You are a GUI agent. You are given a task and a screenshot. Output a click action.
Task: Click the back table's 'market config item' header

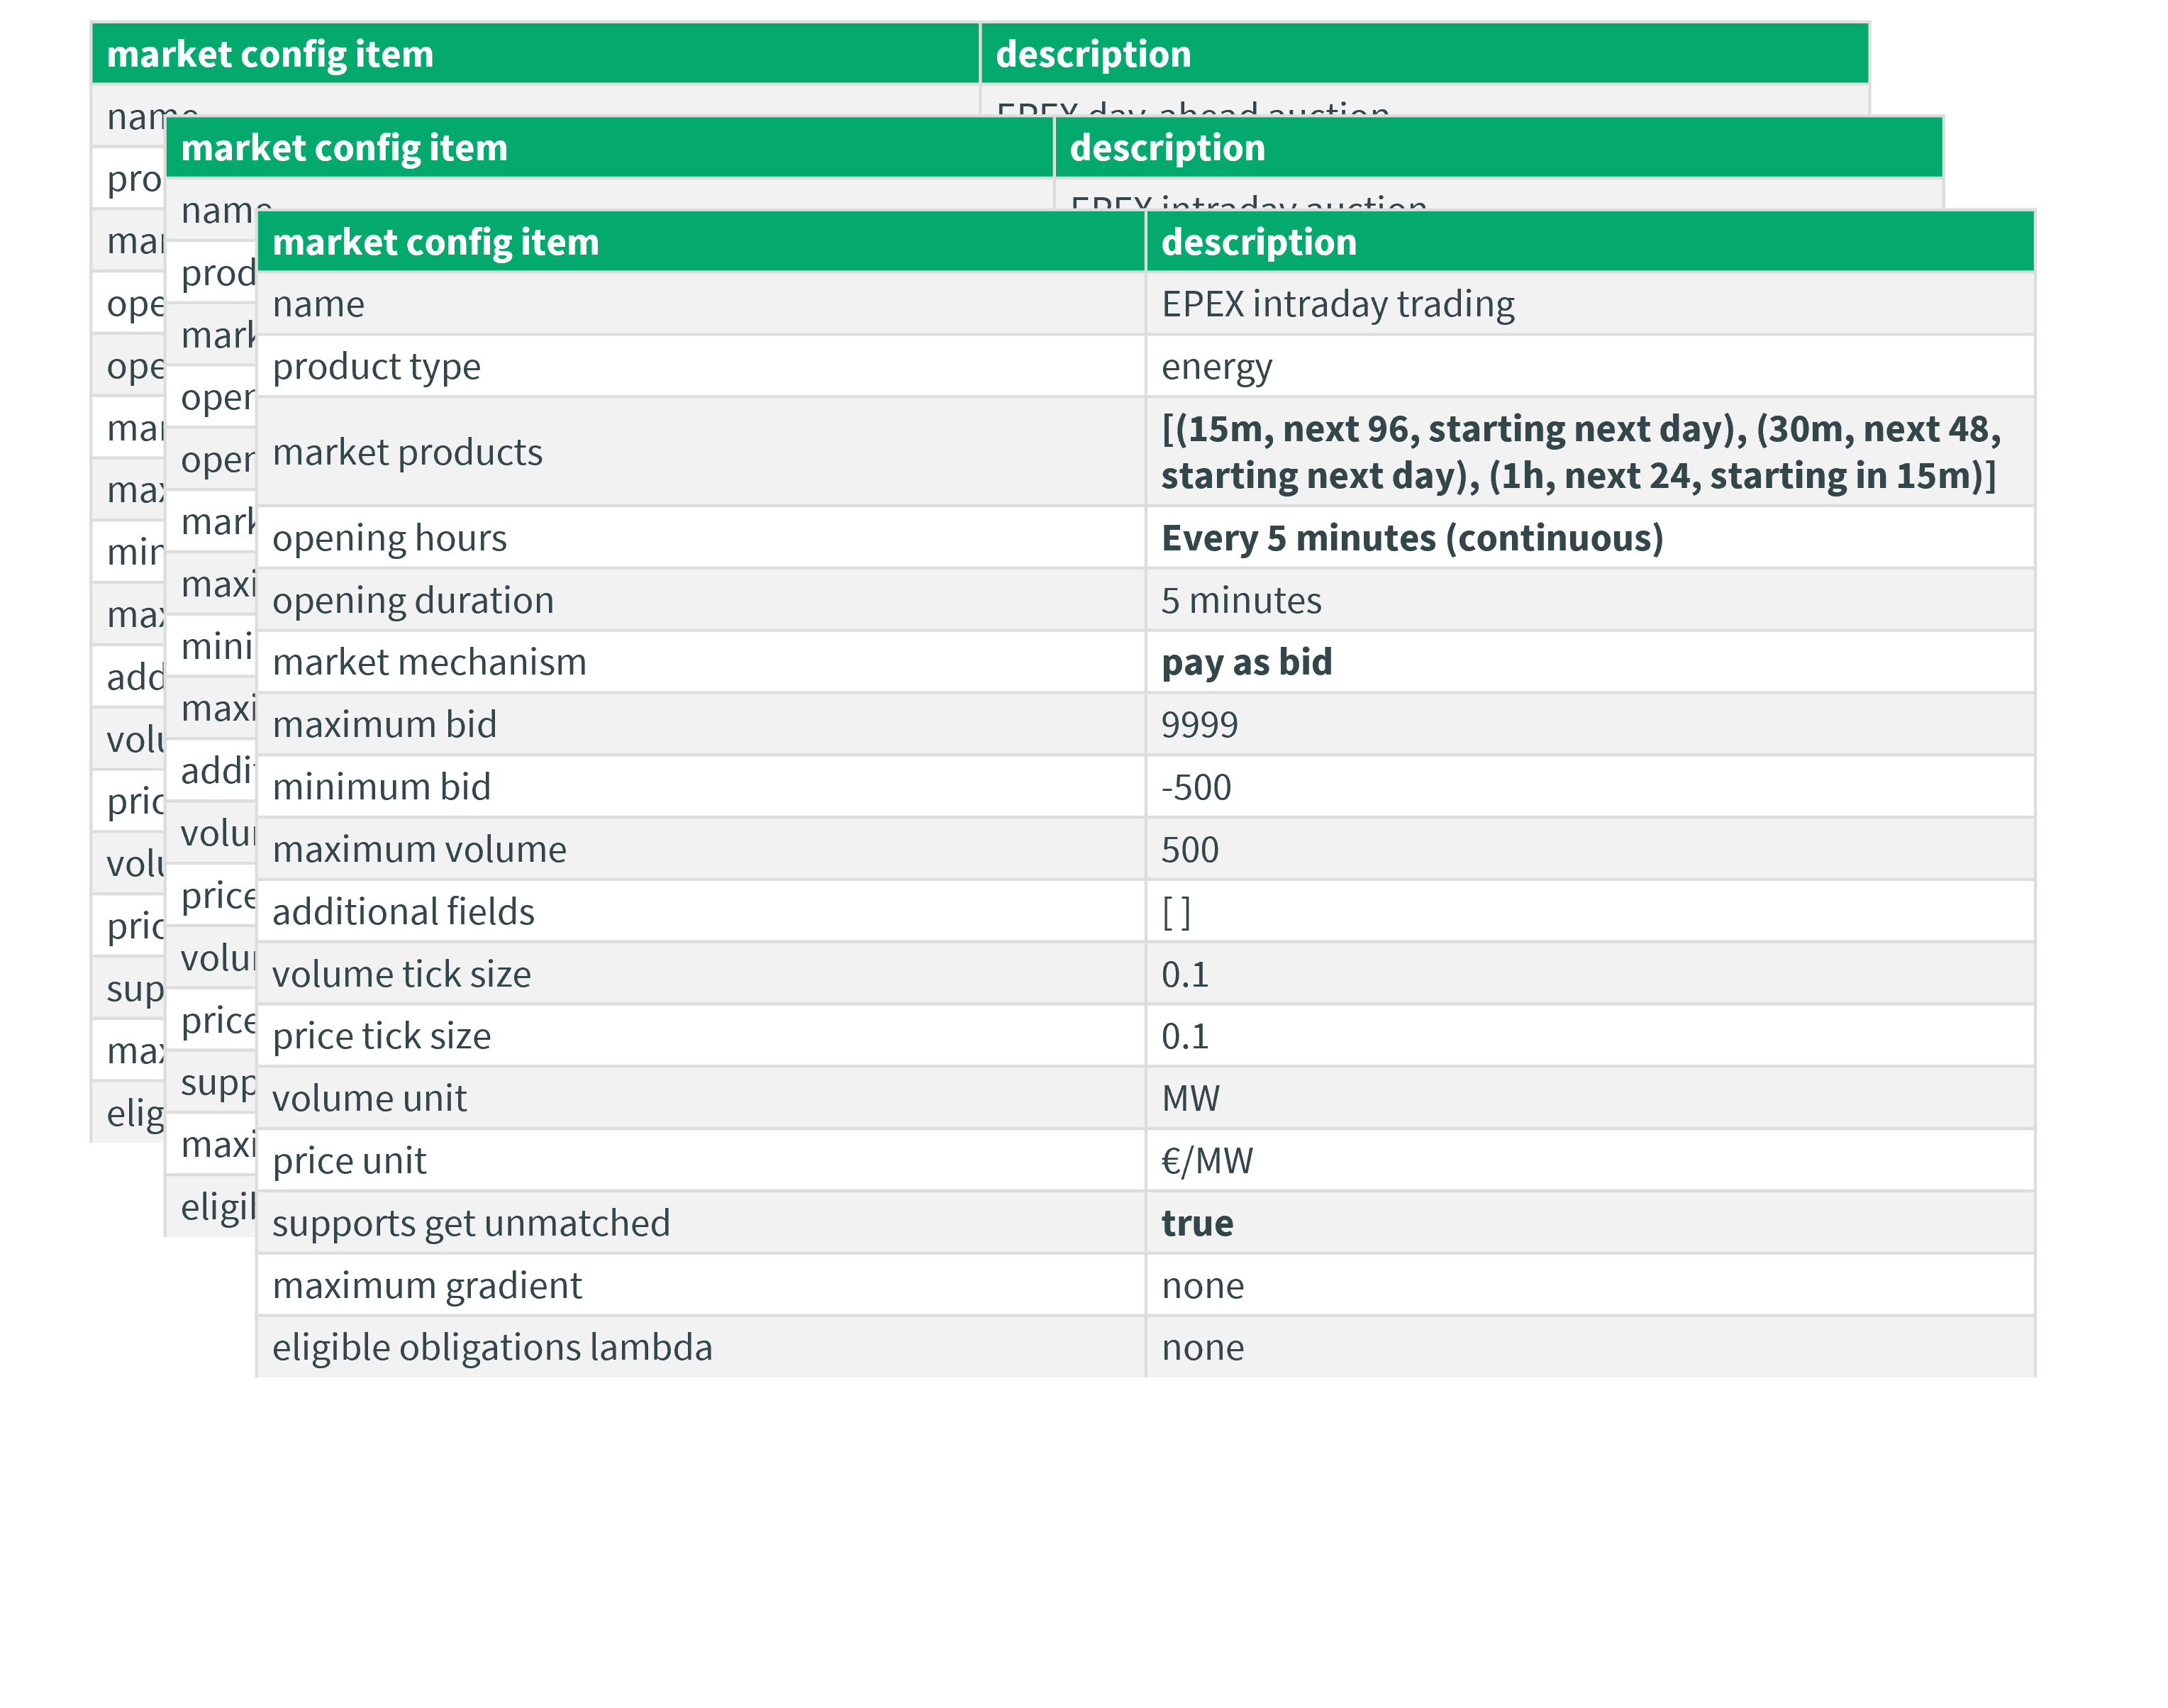pyautogui.click(x=270, y=54)
